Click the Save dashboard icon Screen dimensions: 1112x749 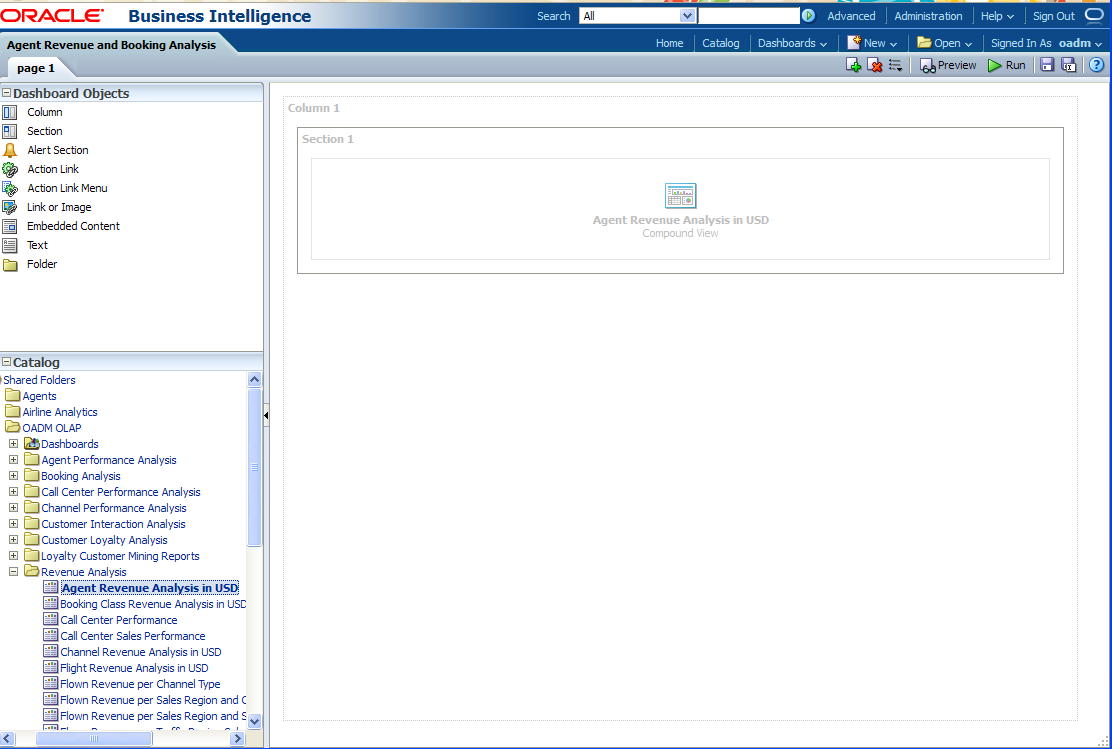(1047, 65)
